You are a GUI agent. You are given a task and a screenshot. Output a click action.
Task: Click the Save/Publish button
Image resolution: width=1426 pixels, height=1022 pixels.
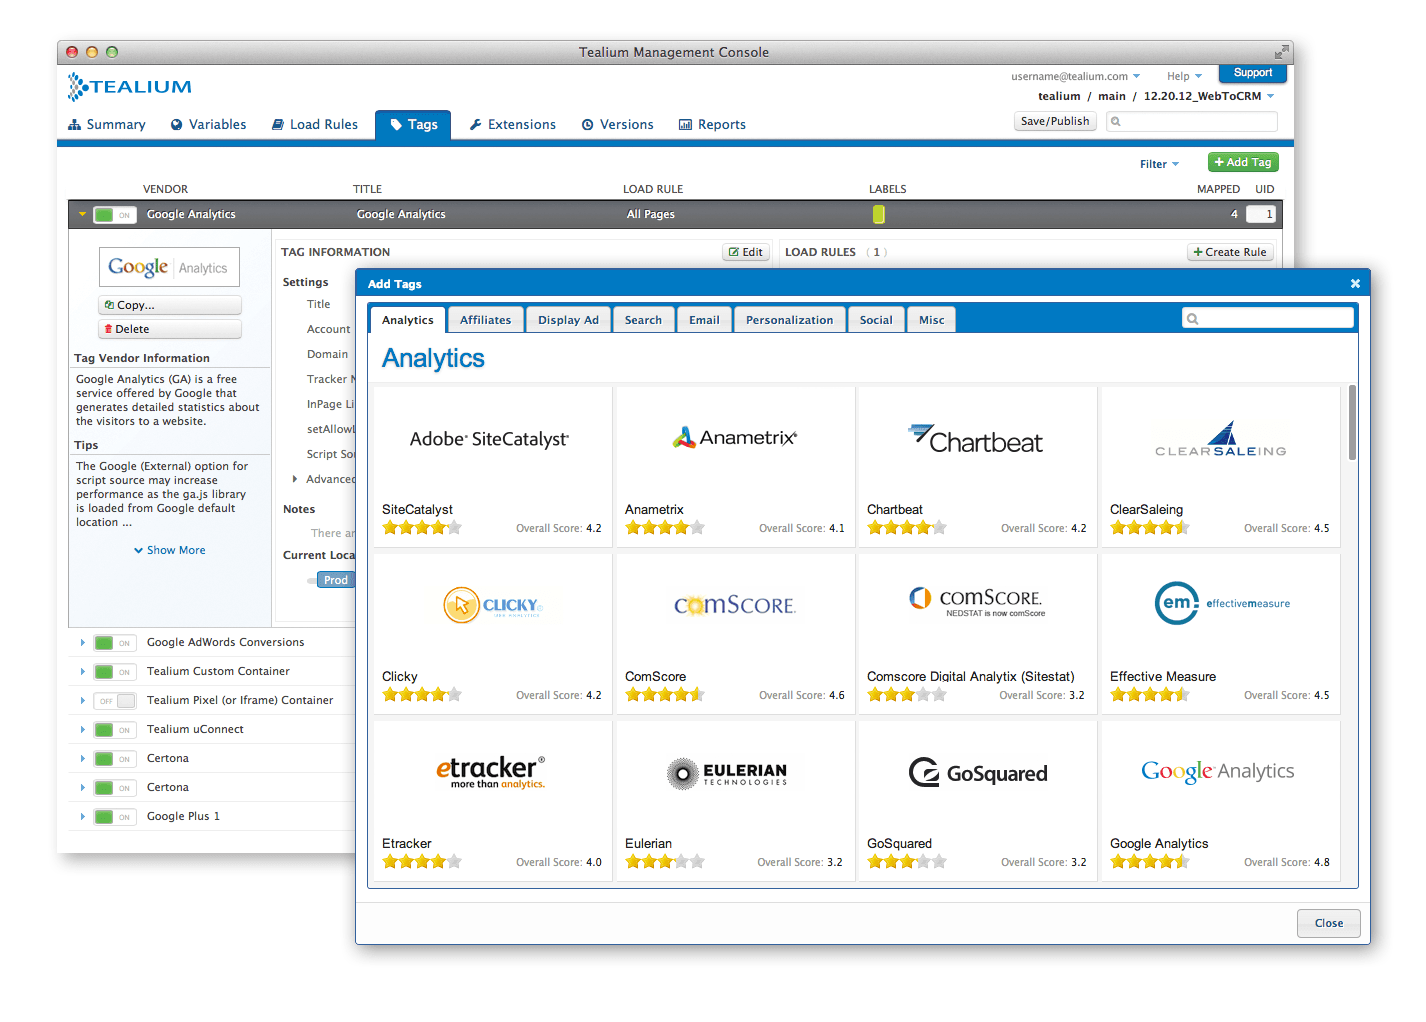click(1055, 121)
